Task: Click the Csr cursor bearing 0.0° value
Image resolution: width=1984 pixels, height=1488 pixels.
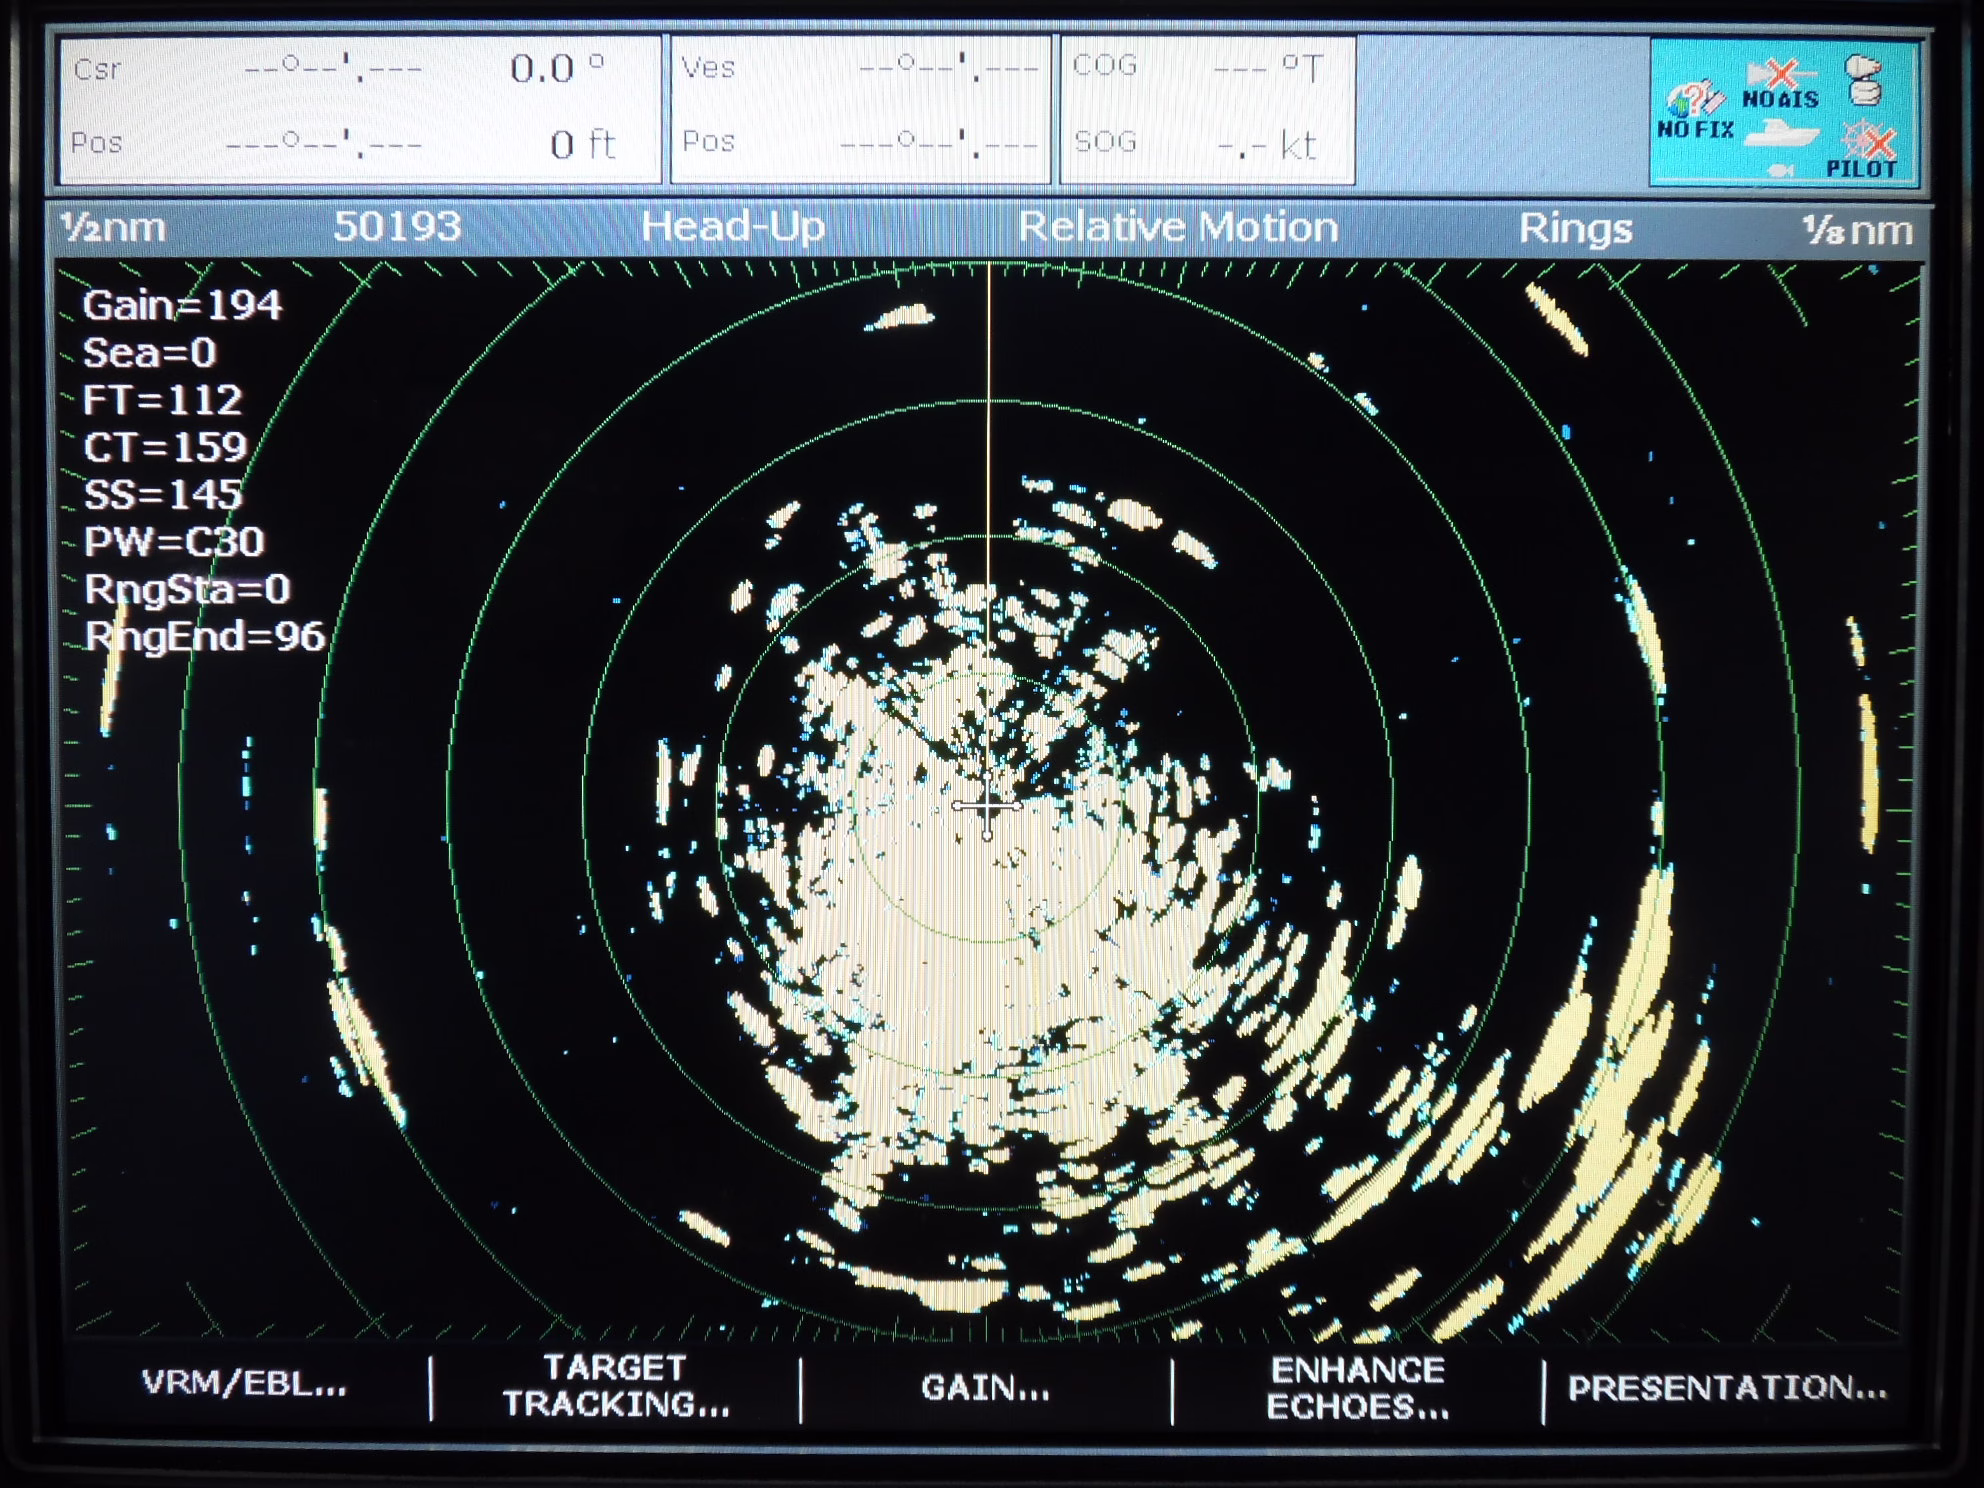Action: click(557, 69)
